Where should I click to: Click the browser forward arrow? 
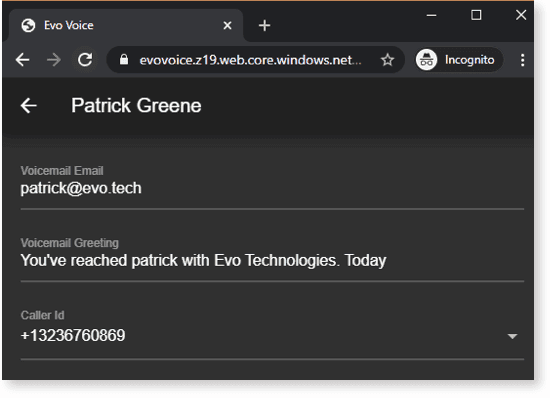click(54, 60)
